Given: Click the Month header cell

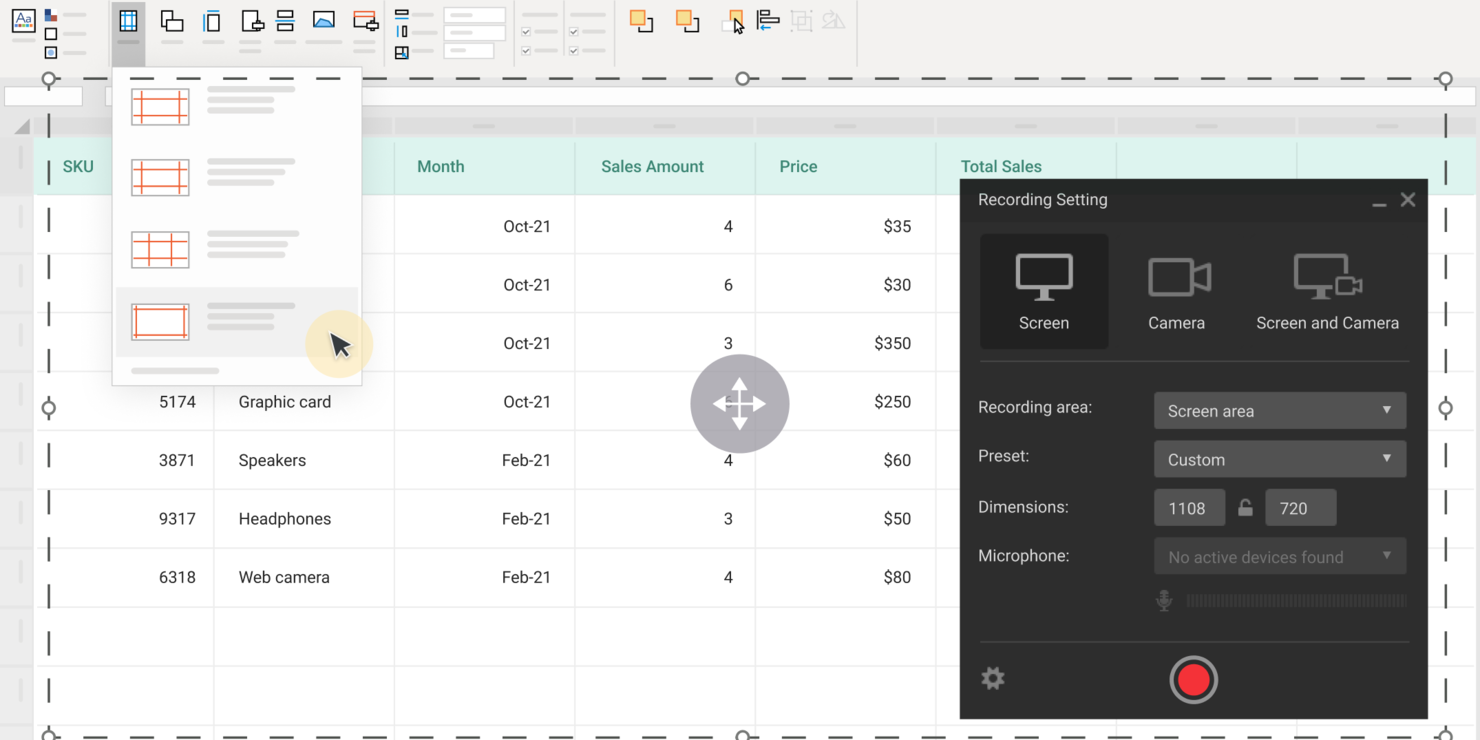Looking at the screenshot, I should click(x=485, y=167).
